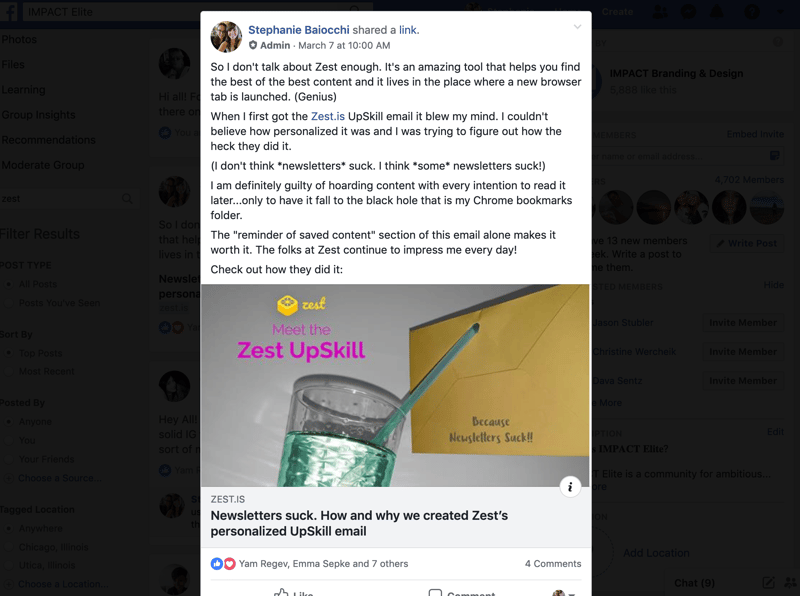This screenshot has width=800, height=596.
Task: Click the Zest UpSkill article preview image
Action: point(395,385)
